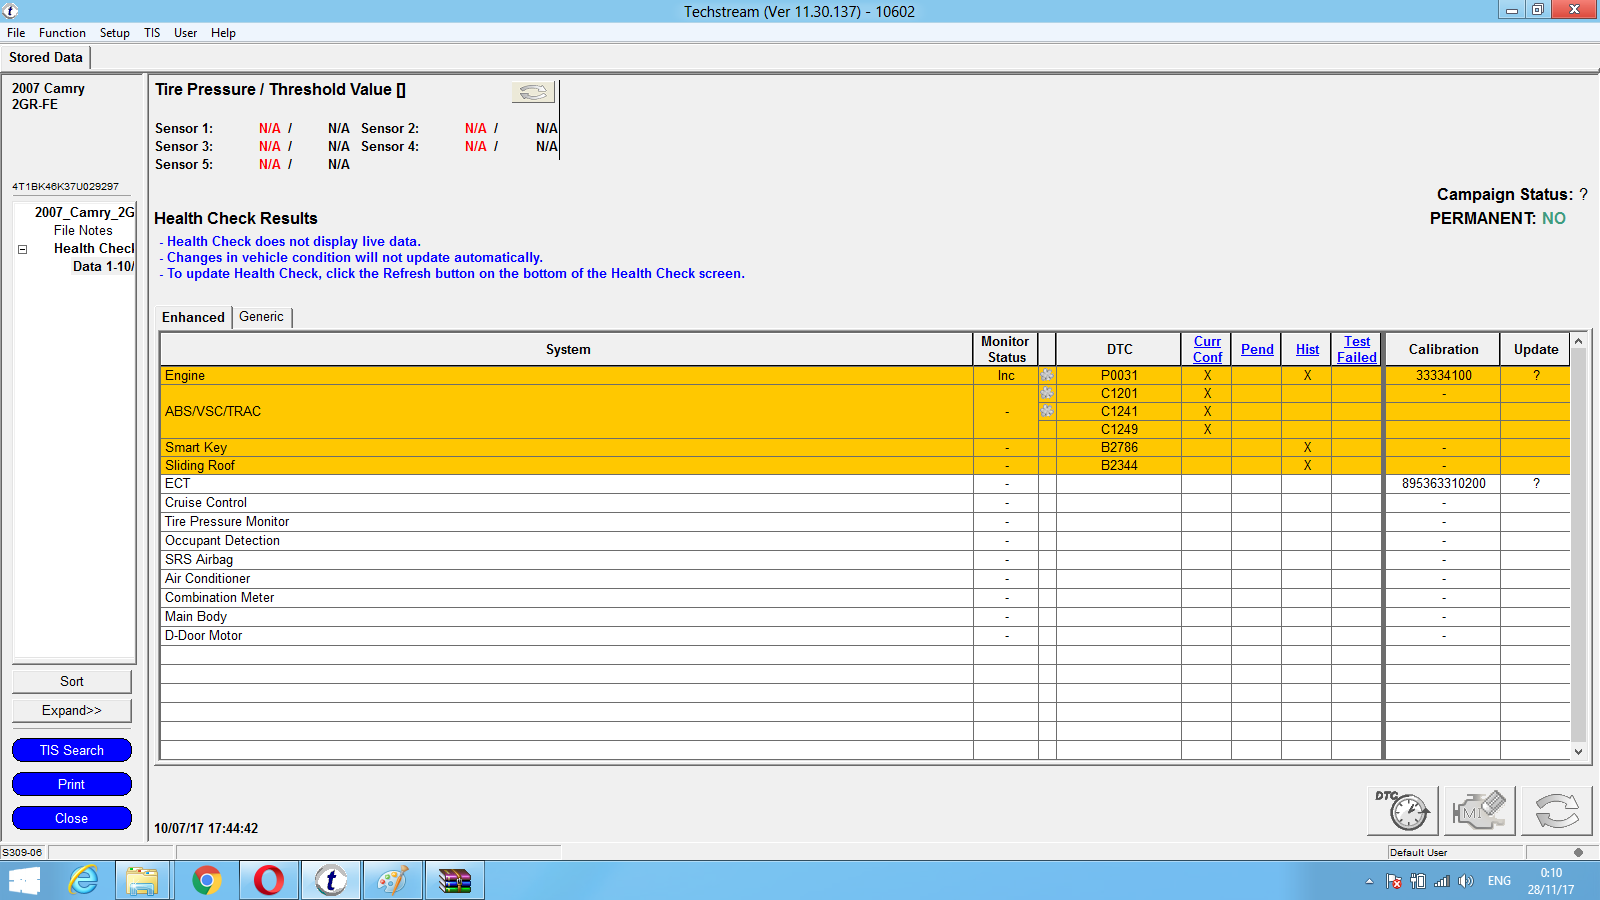Screen dimensions: 1600x900
Task: Click the DTC history clock icon button
Action: coord(1402,810)
